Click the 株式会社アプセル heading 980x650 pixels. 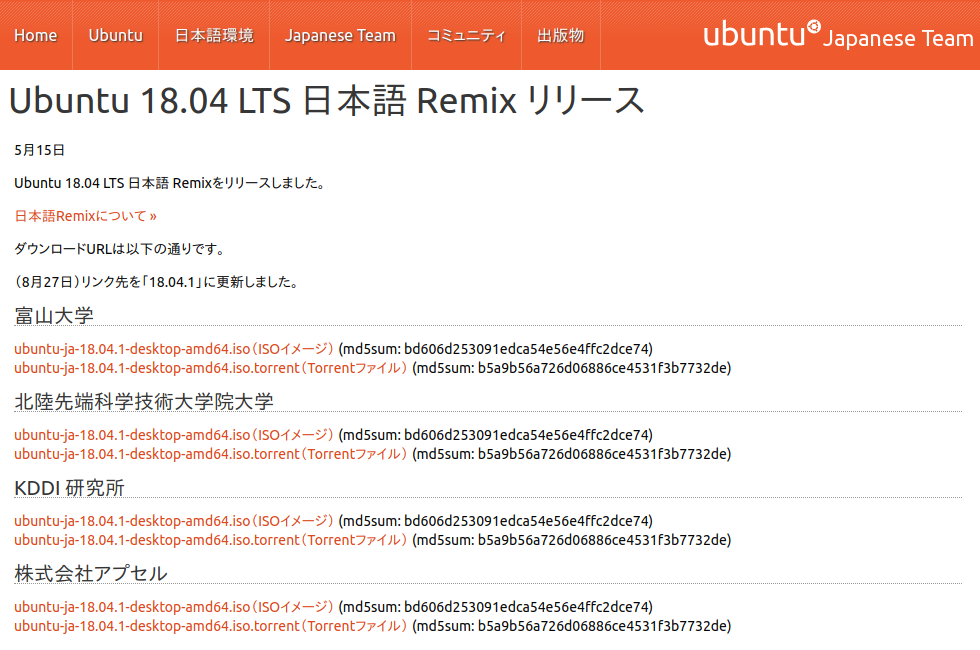tap(91, 574)
